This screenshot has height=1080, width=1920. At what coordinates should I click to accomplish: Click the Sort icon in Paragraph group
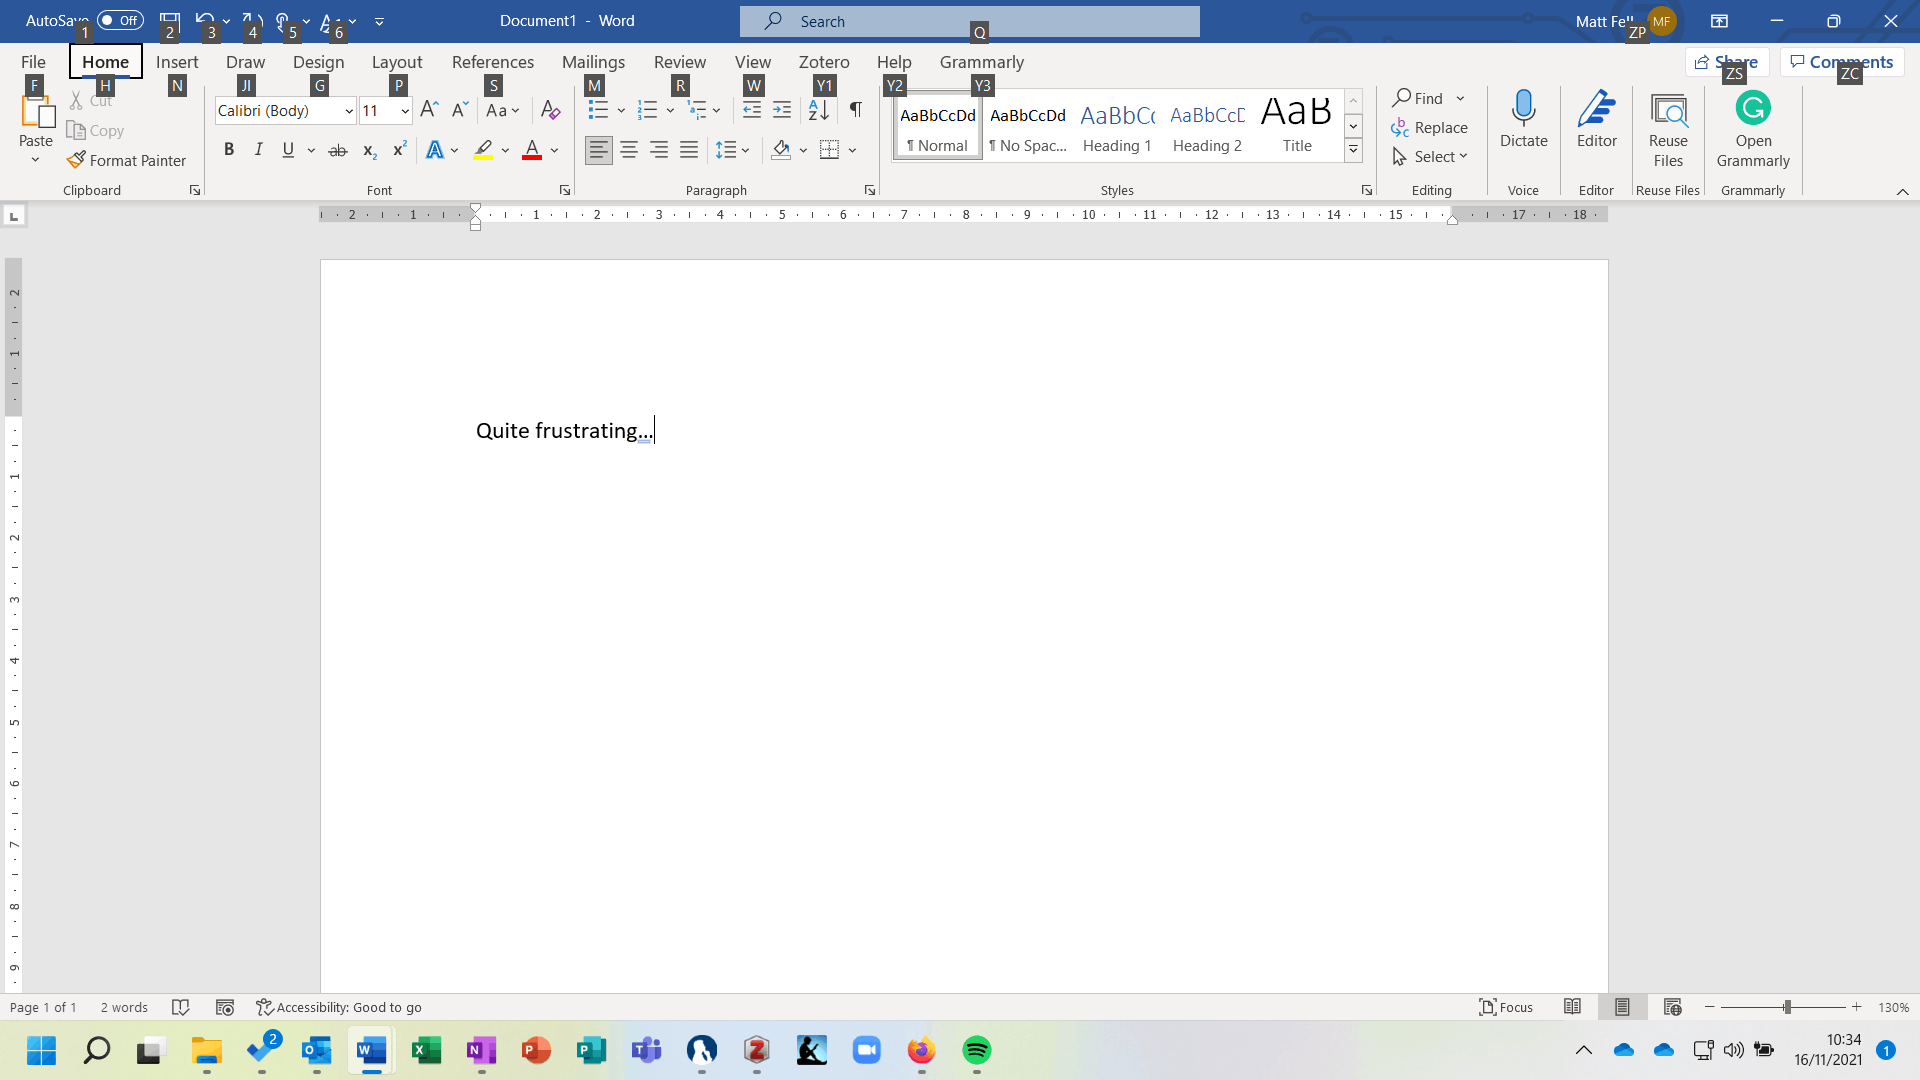pyautogui.click(x=818, y=110)
